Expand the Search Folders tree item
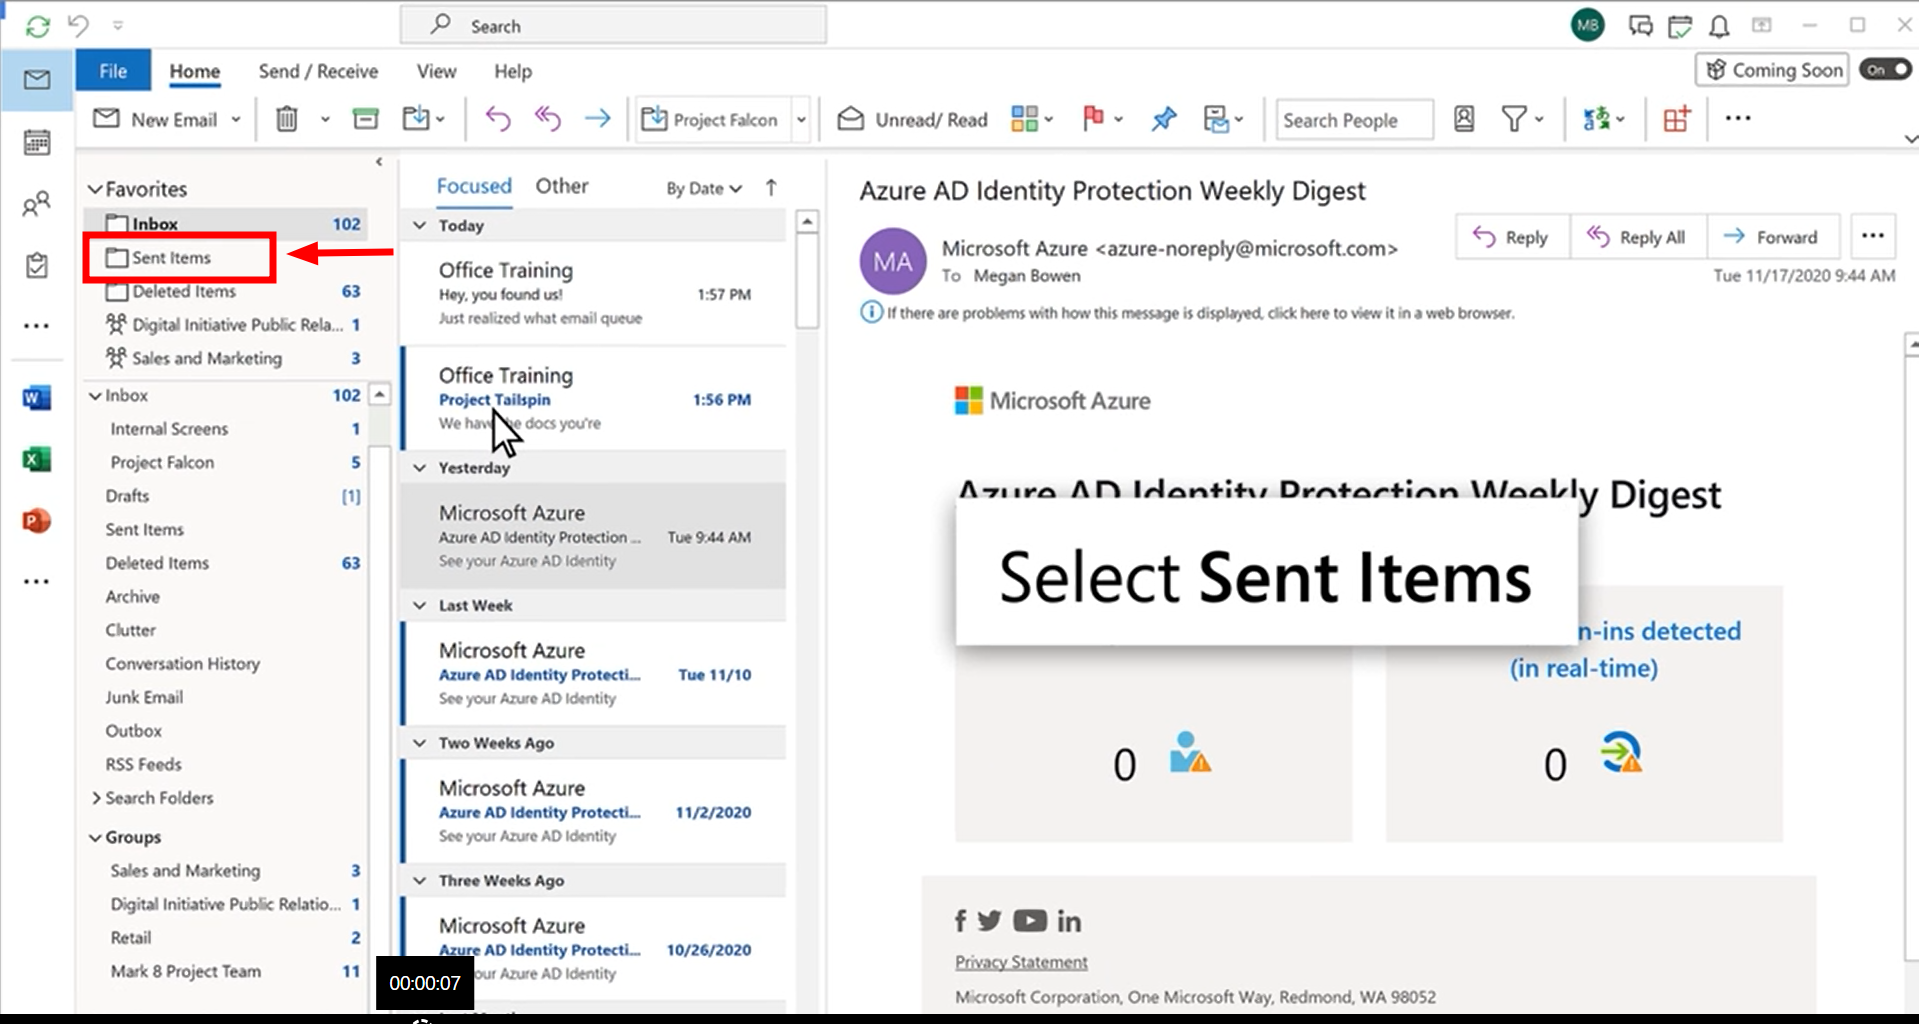The height and width of the screenshot is (1024, 1919). (x=96, y=798)
